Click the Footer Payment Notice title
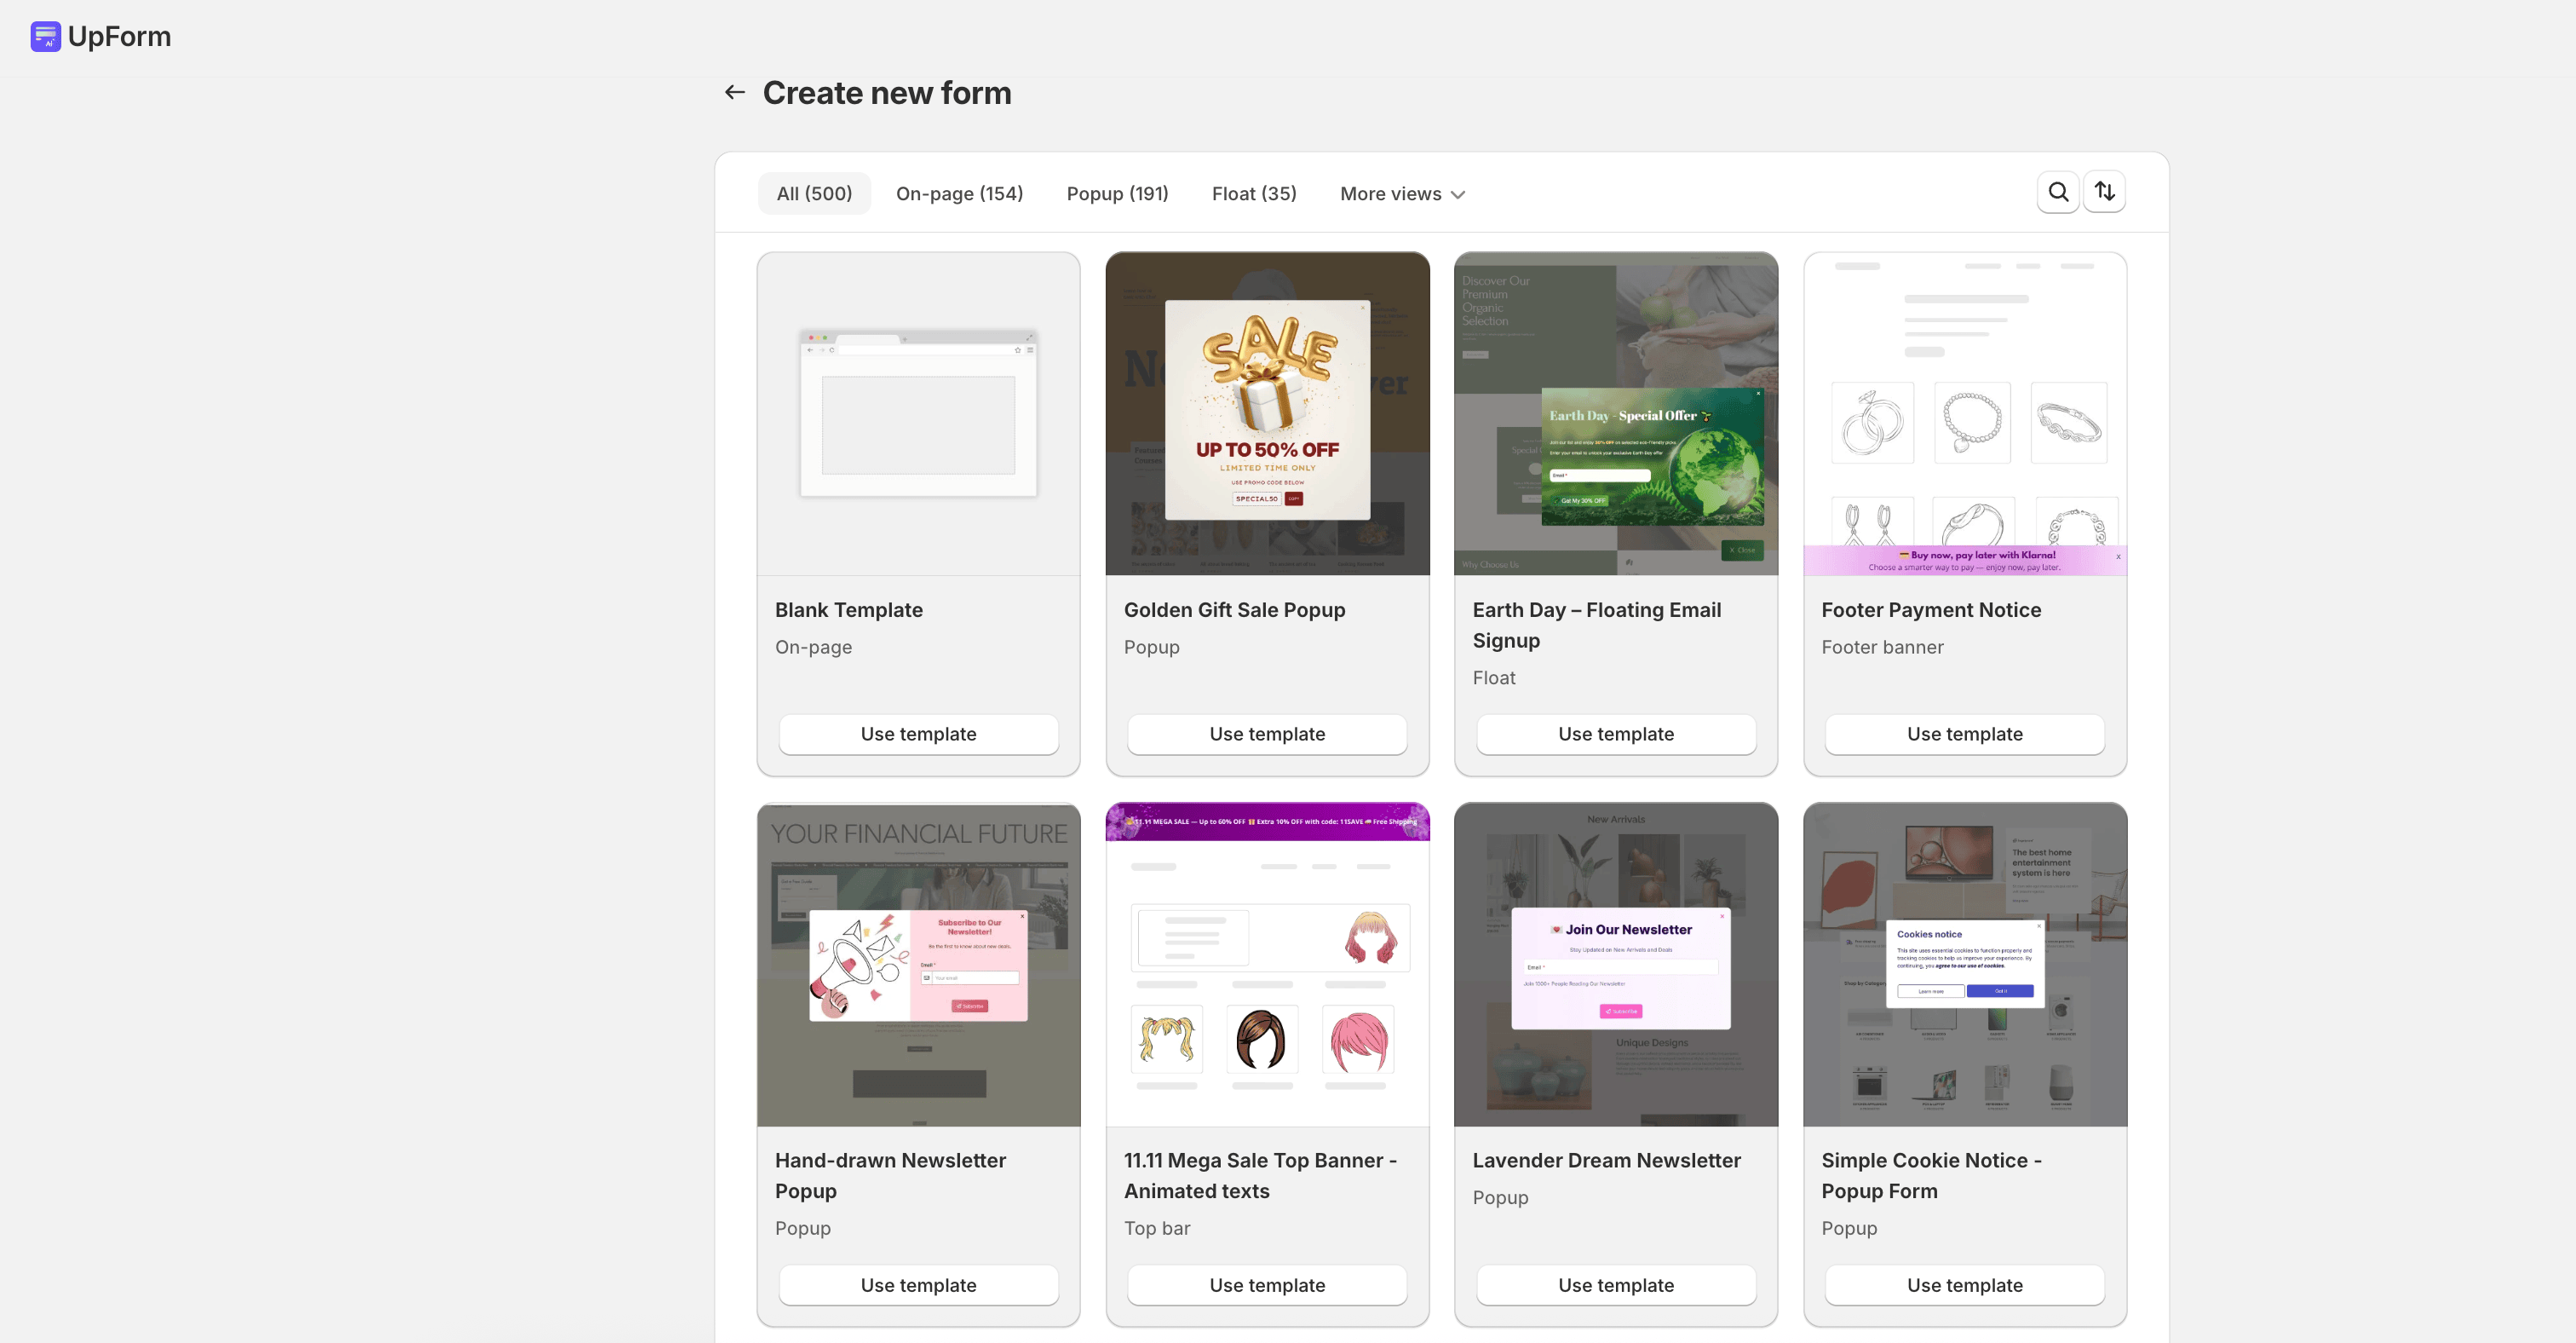The image size is (2576, 1343). [1931, 610]
